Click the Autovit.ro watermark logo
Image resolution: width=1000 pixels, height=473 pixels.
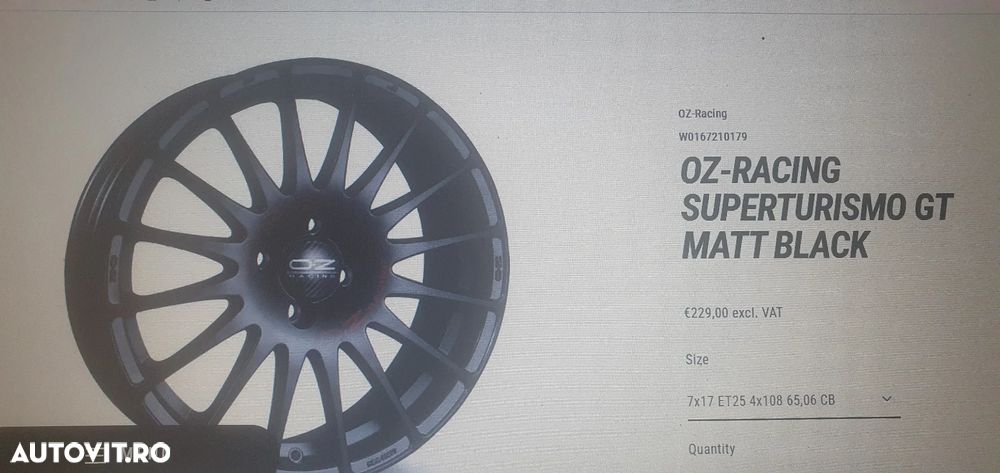coord(91,452)
